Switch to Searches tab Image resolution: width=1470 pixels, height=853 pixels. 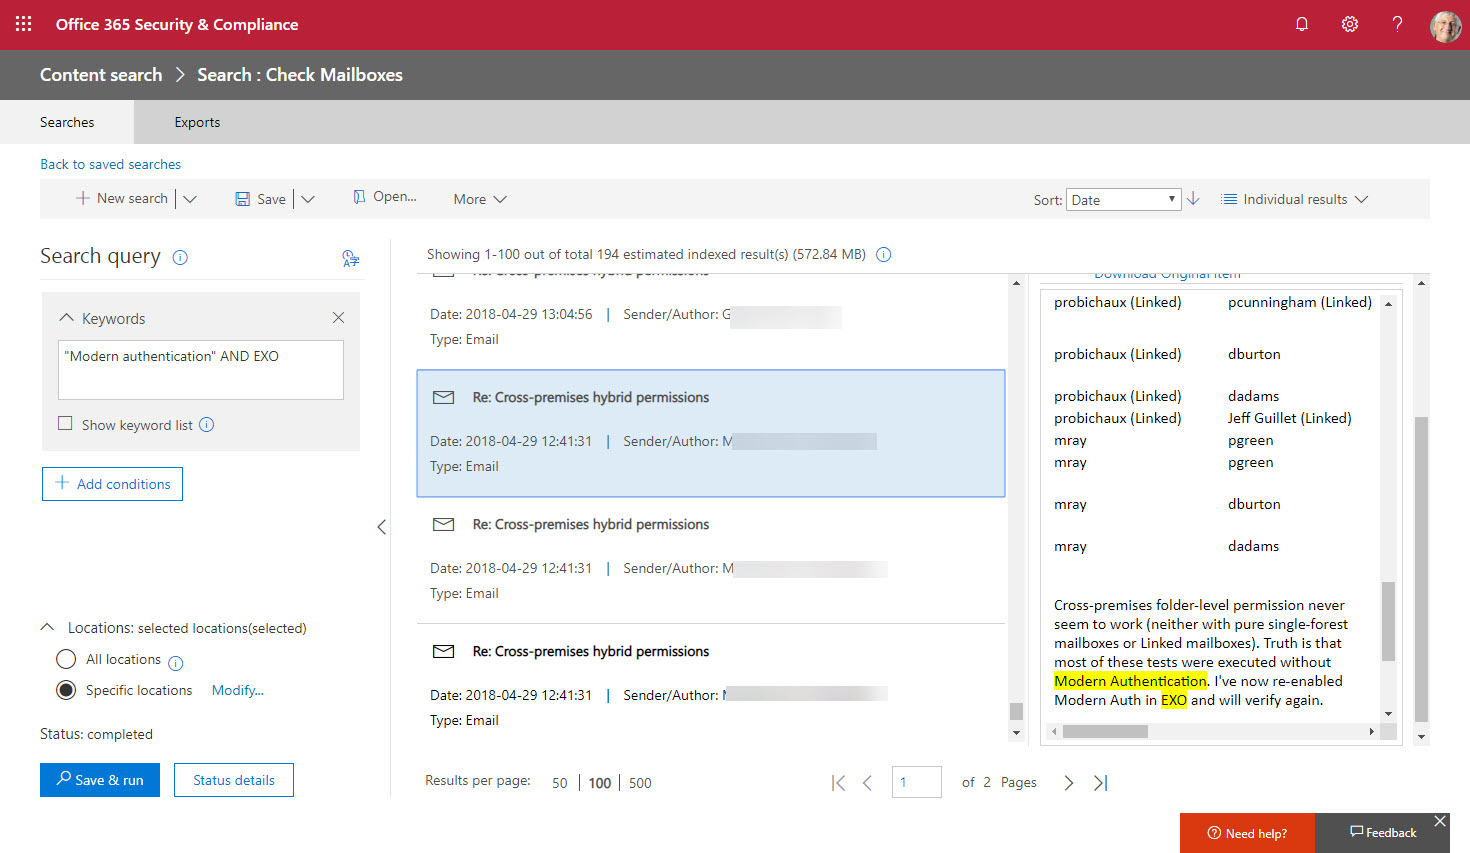pyautogui.click(x=67, y=122)
